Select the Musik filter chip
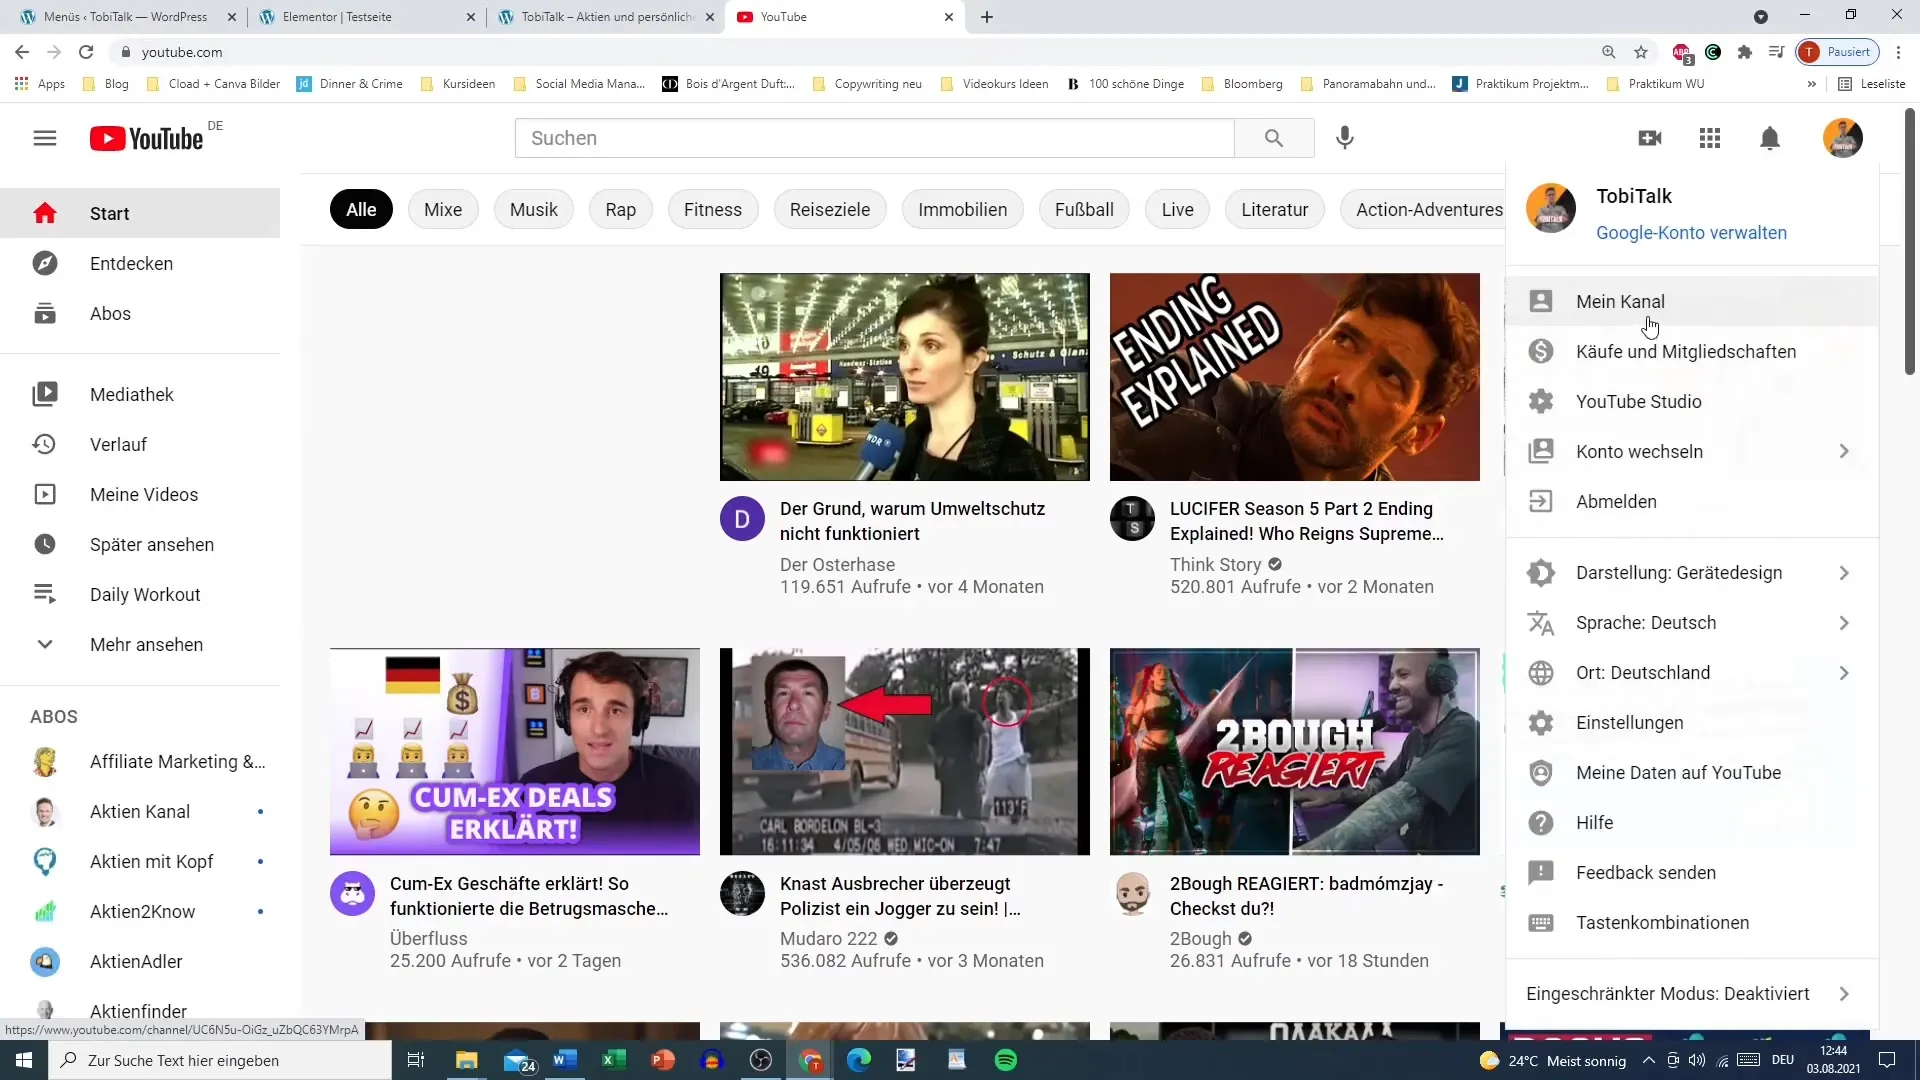This screenshot has height=1080, width=1920. point(534,209)
